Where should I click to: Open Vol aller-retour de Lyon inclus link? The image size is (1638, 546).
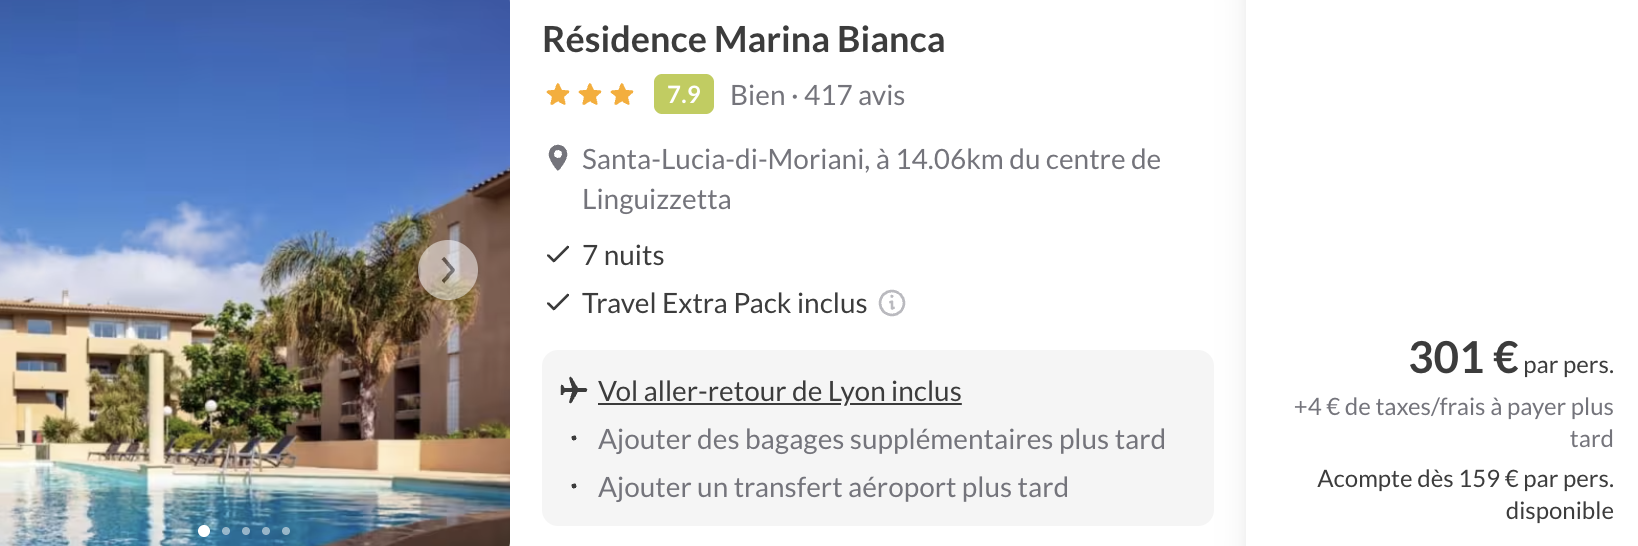click(x=780, y=391)
